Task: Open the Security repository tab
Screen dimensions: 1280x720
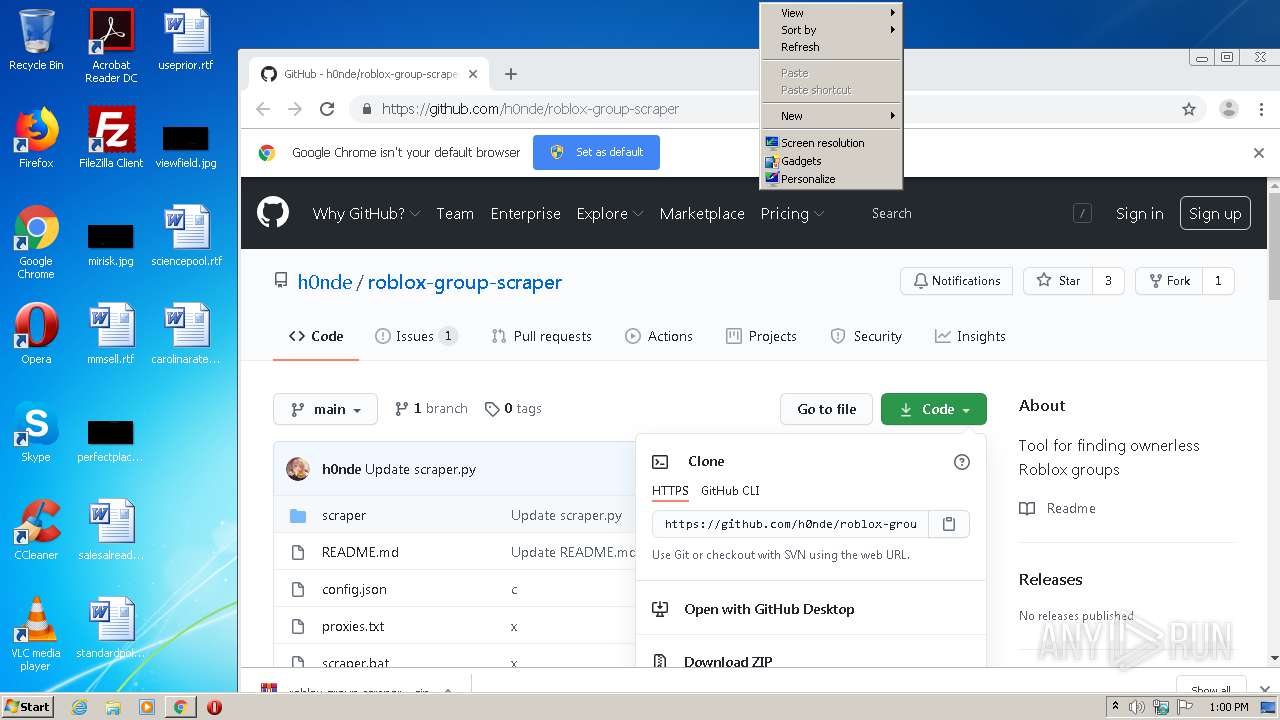Action: 866,336
